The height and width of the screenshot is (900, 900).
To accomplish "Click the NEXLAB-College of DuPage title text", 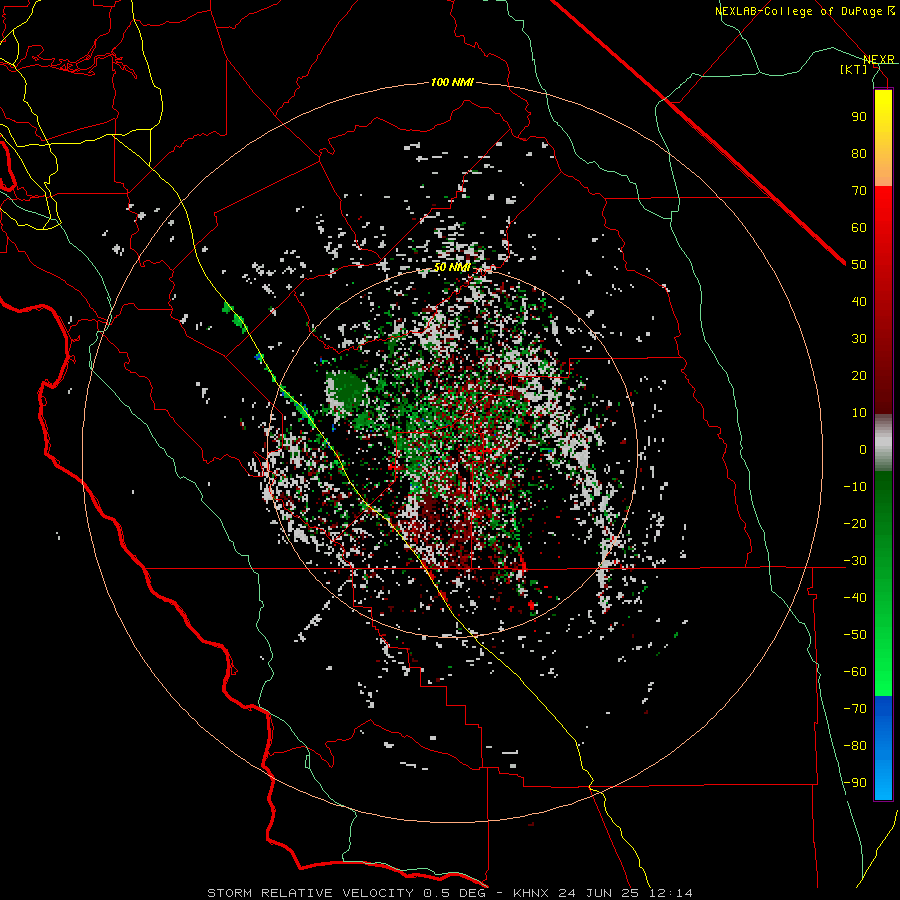I will pyautogui.click(x=804, y=11).
